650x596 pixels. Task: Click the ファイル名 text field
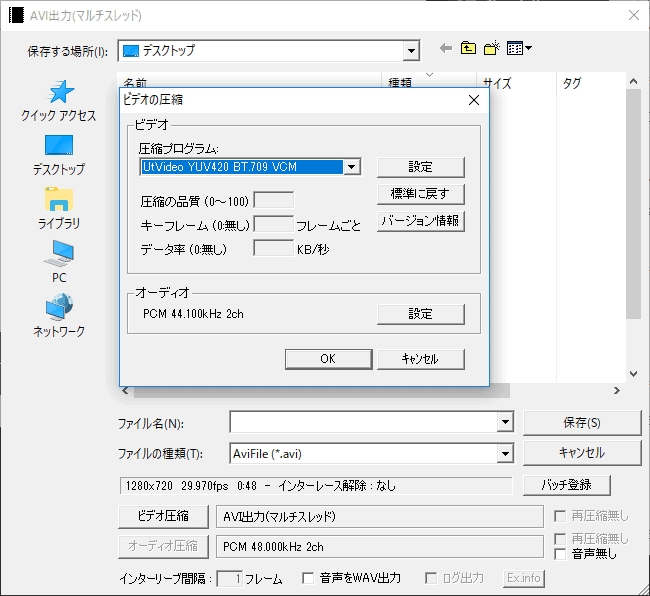click(x=363, y=423)
